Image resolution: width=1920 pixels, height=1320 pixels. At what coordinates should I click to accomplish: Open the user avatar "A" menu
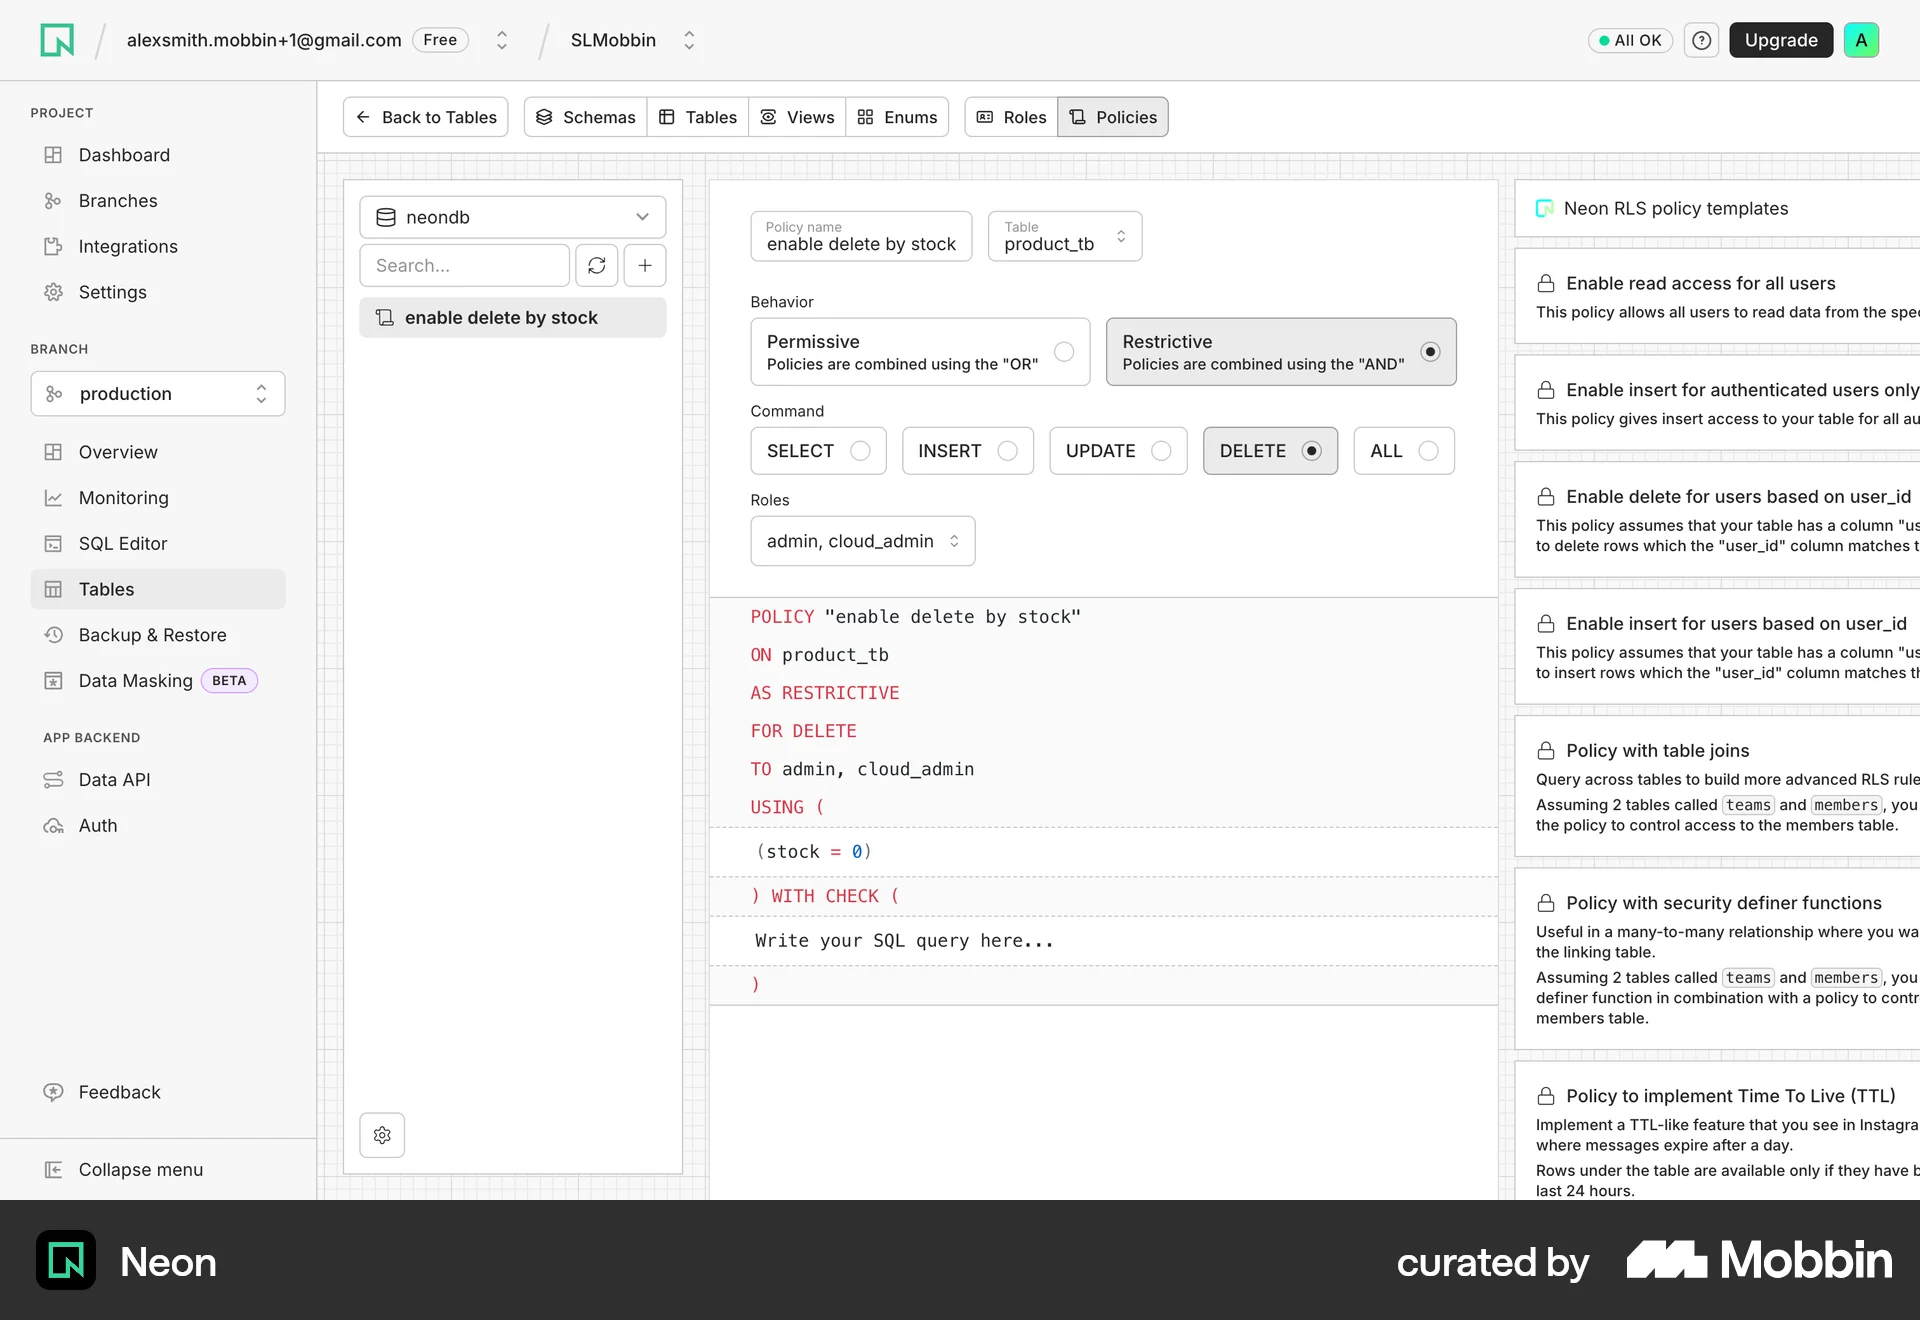coord(1861,40)
